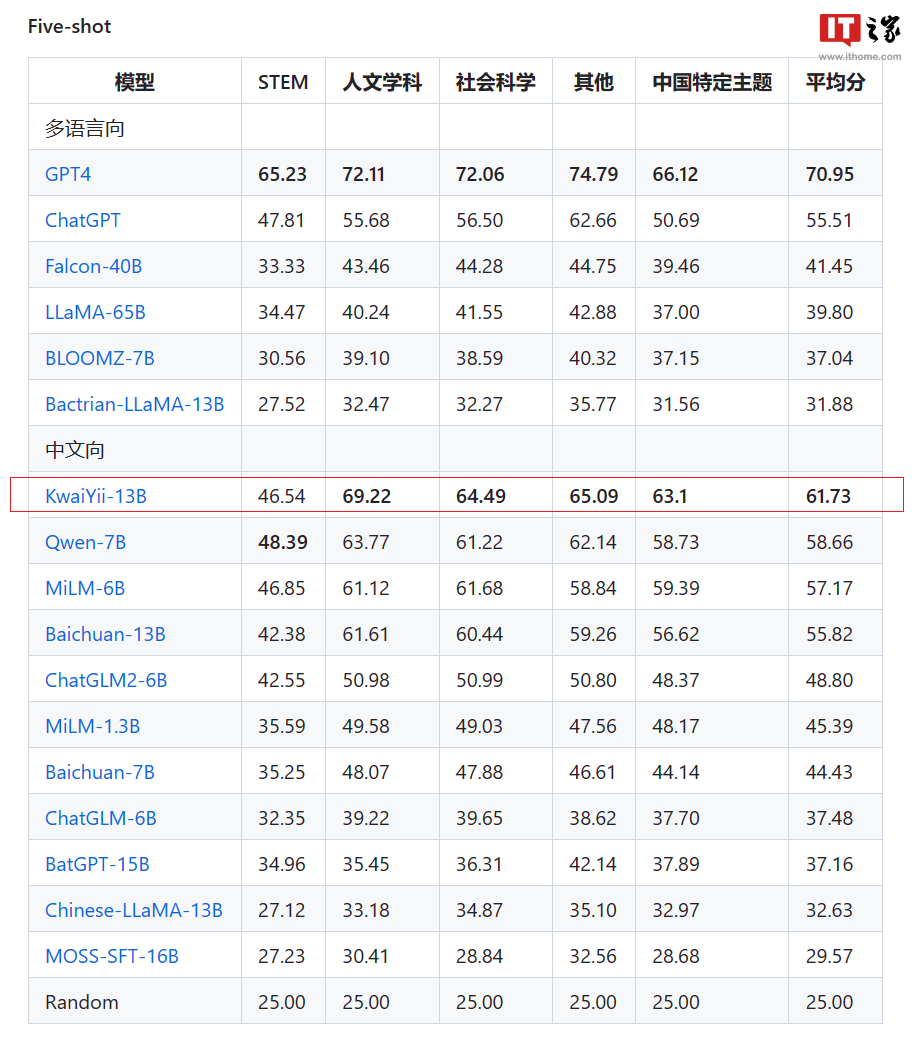Open the BatGPT-15B link
This screenshot has height=1043, width=915.
click(x=90, y=863)
